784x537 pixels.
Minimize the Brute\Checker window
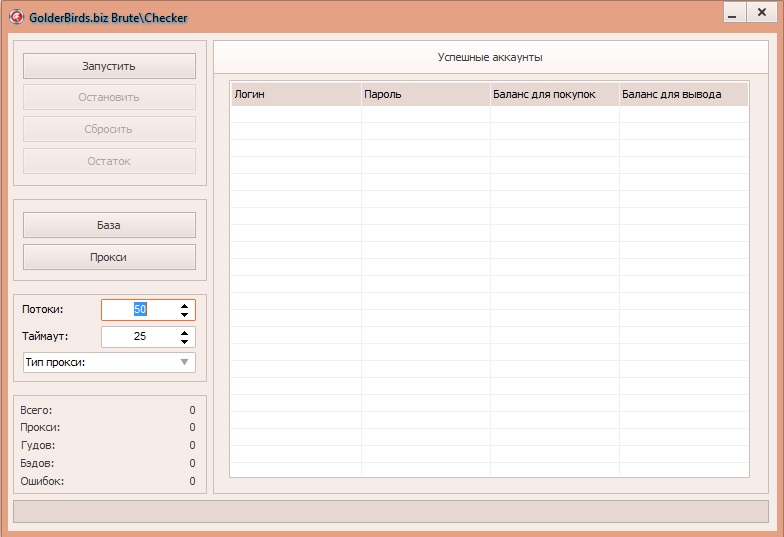734,12
